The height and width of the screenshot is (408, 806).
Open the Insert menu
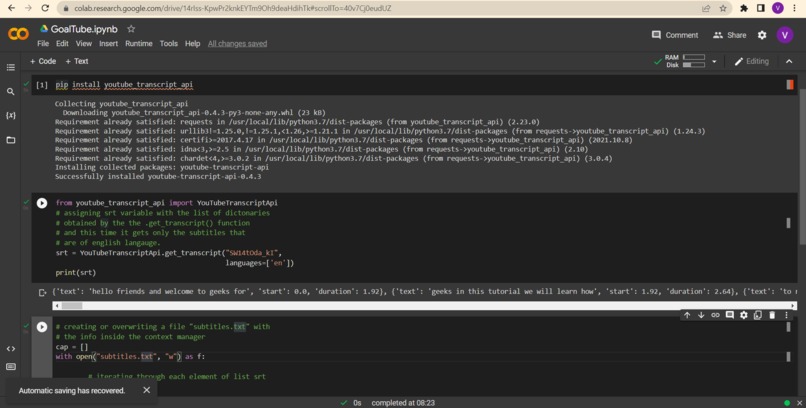(x=108, y=44)
